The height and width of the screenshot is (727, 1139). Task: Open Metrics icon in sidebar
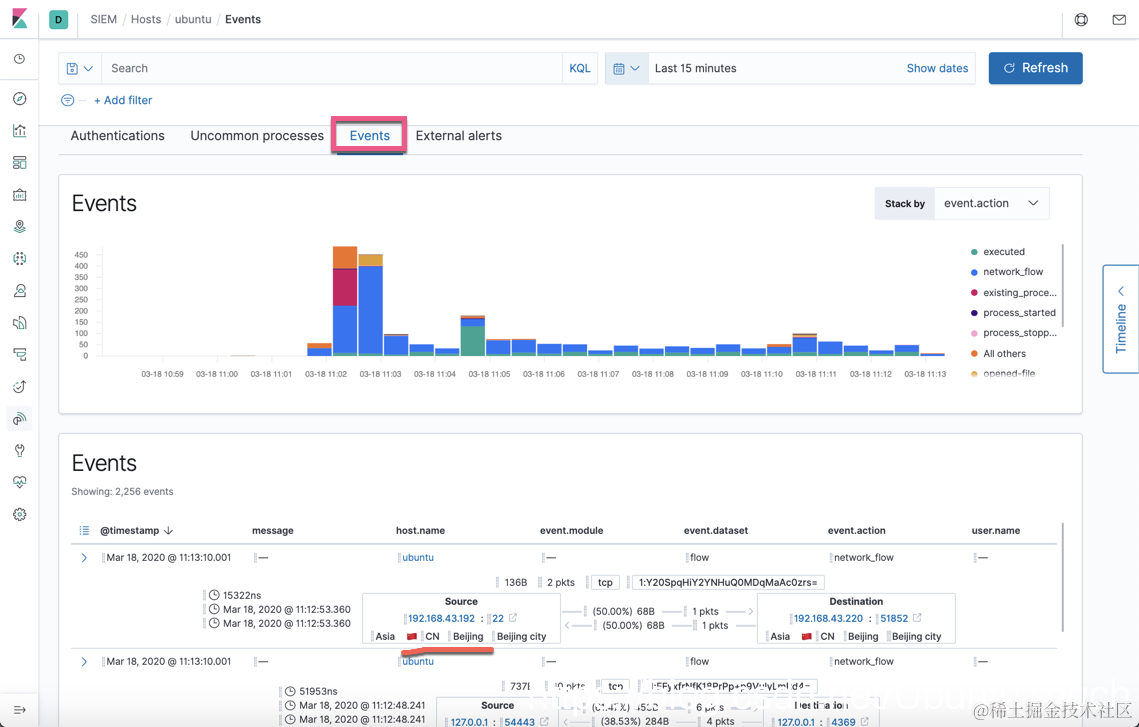20,291
